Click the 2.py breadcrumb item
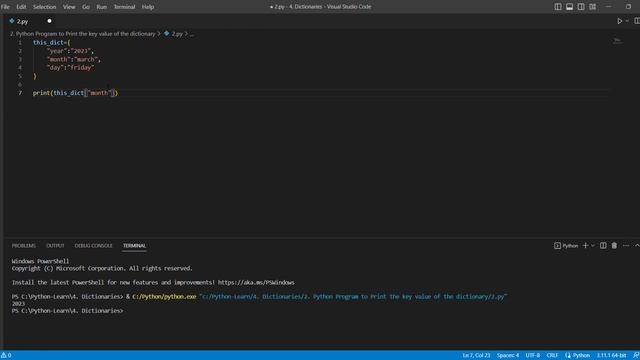 tap(174, 34)
